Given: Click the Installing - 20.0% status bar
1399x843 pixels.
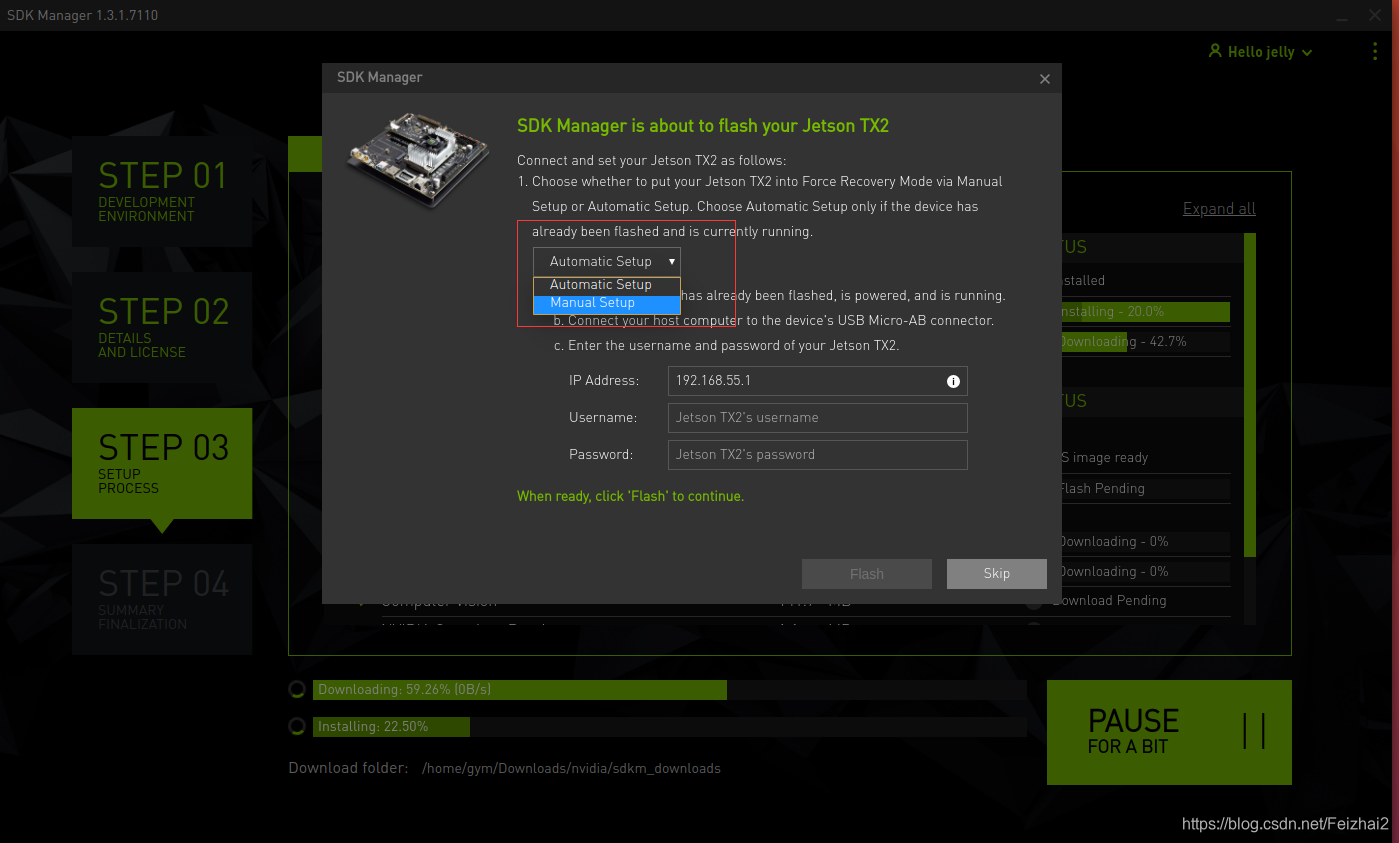Looking at the screenshot, I should tap(1145, 312).
